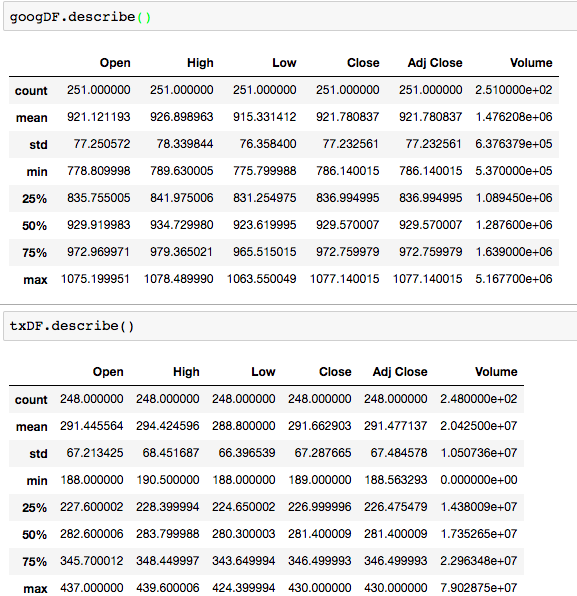Select txDF std Close value 67.287665
This screenshot has width=577, height=596.
(323, 453)
